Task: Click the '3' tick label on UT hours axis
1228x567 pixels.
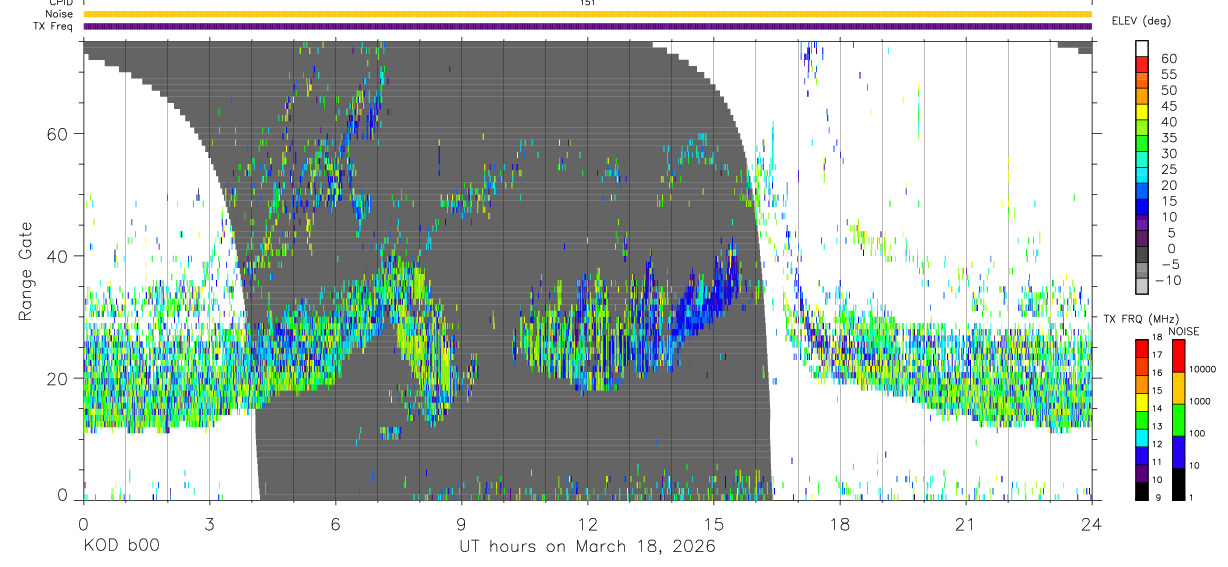Action: [209, 523]
